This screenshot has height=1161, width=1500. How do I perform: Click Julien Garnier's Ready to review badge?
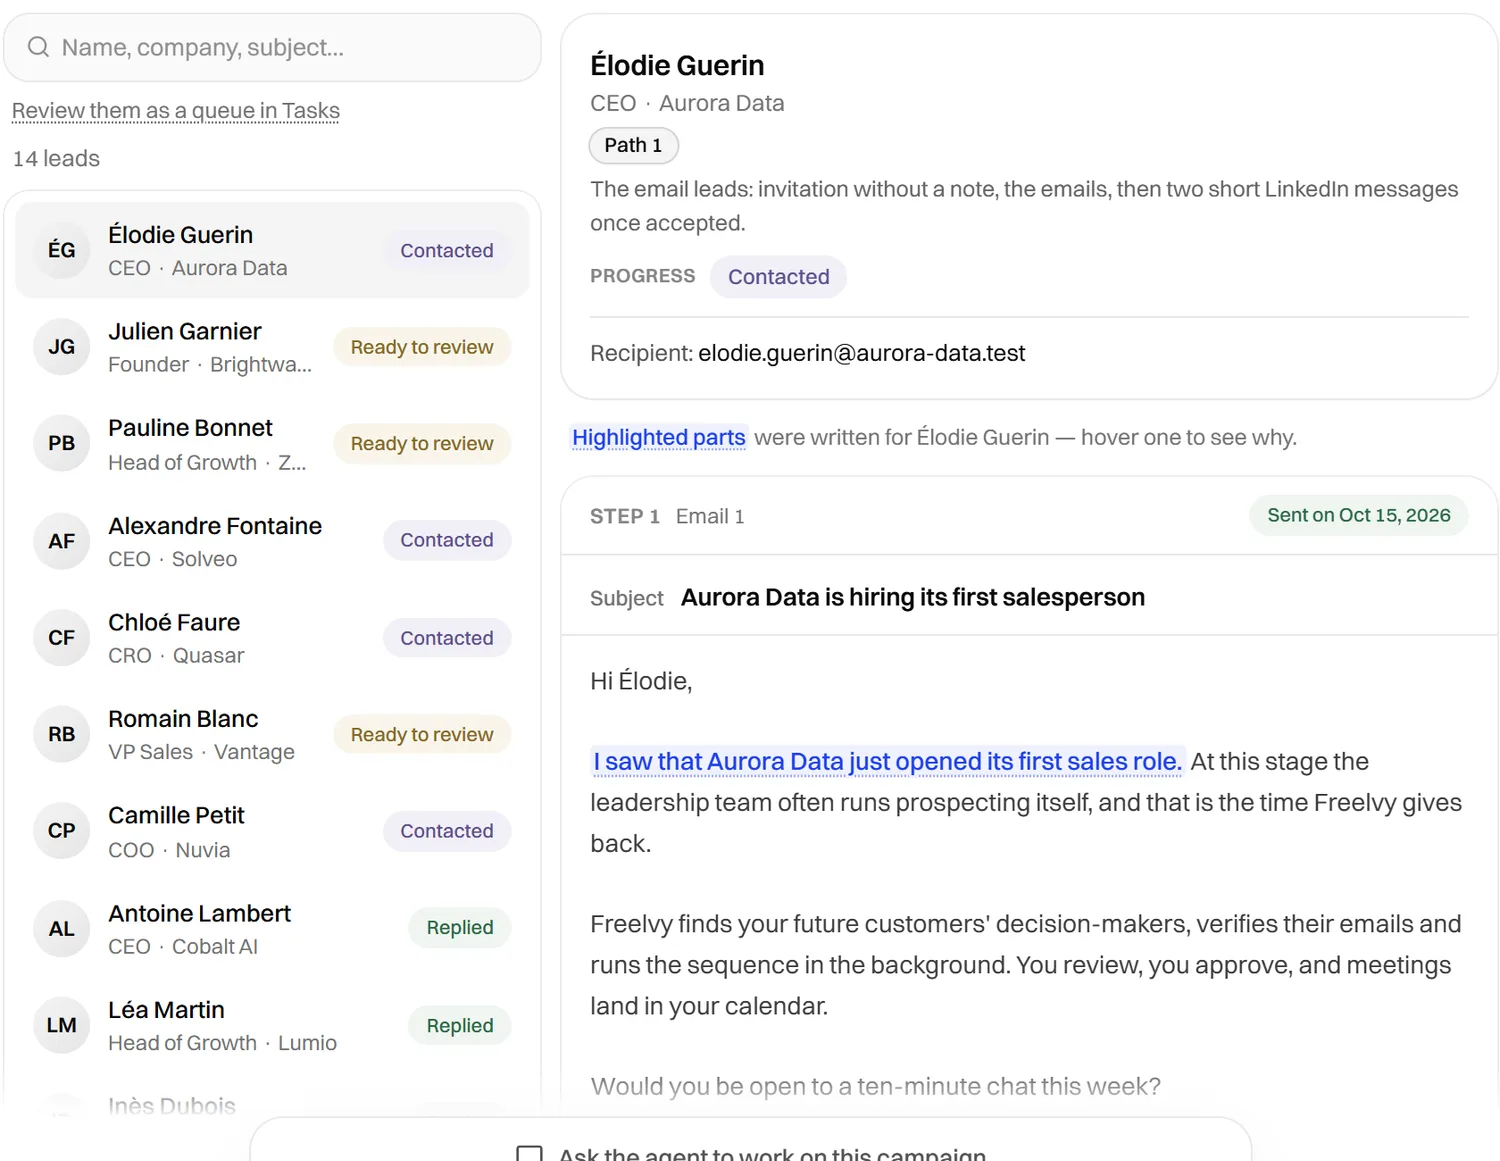click(422, 347)
